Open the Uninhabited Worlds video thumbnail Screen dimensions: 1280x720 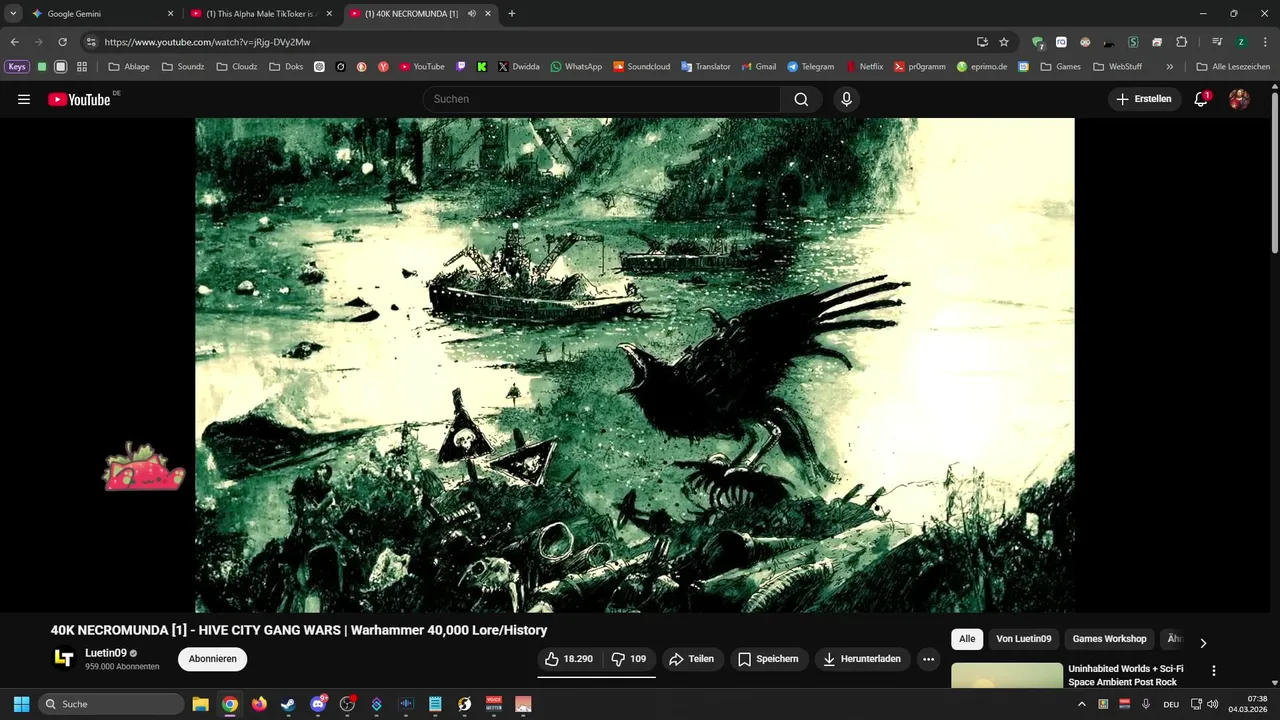pyautogui.click(x=1007, y=675)
